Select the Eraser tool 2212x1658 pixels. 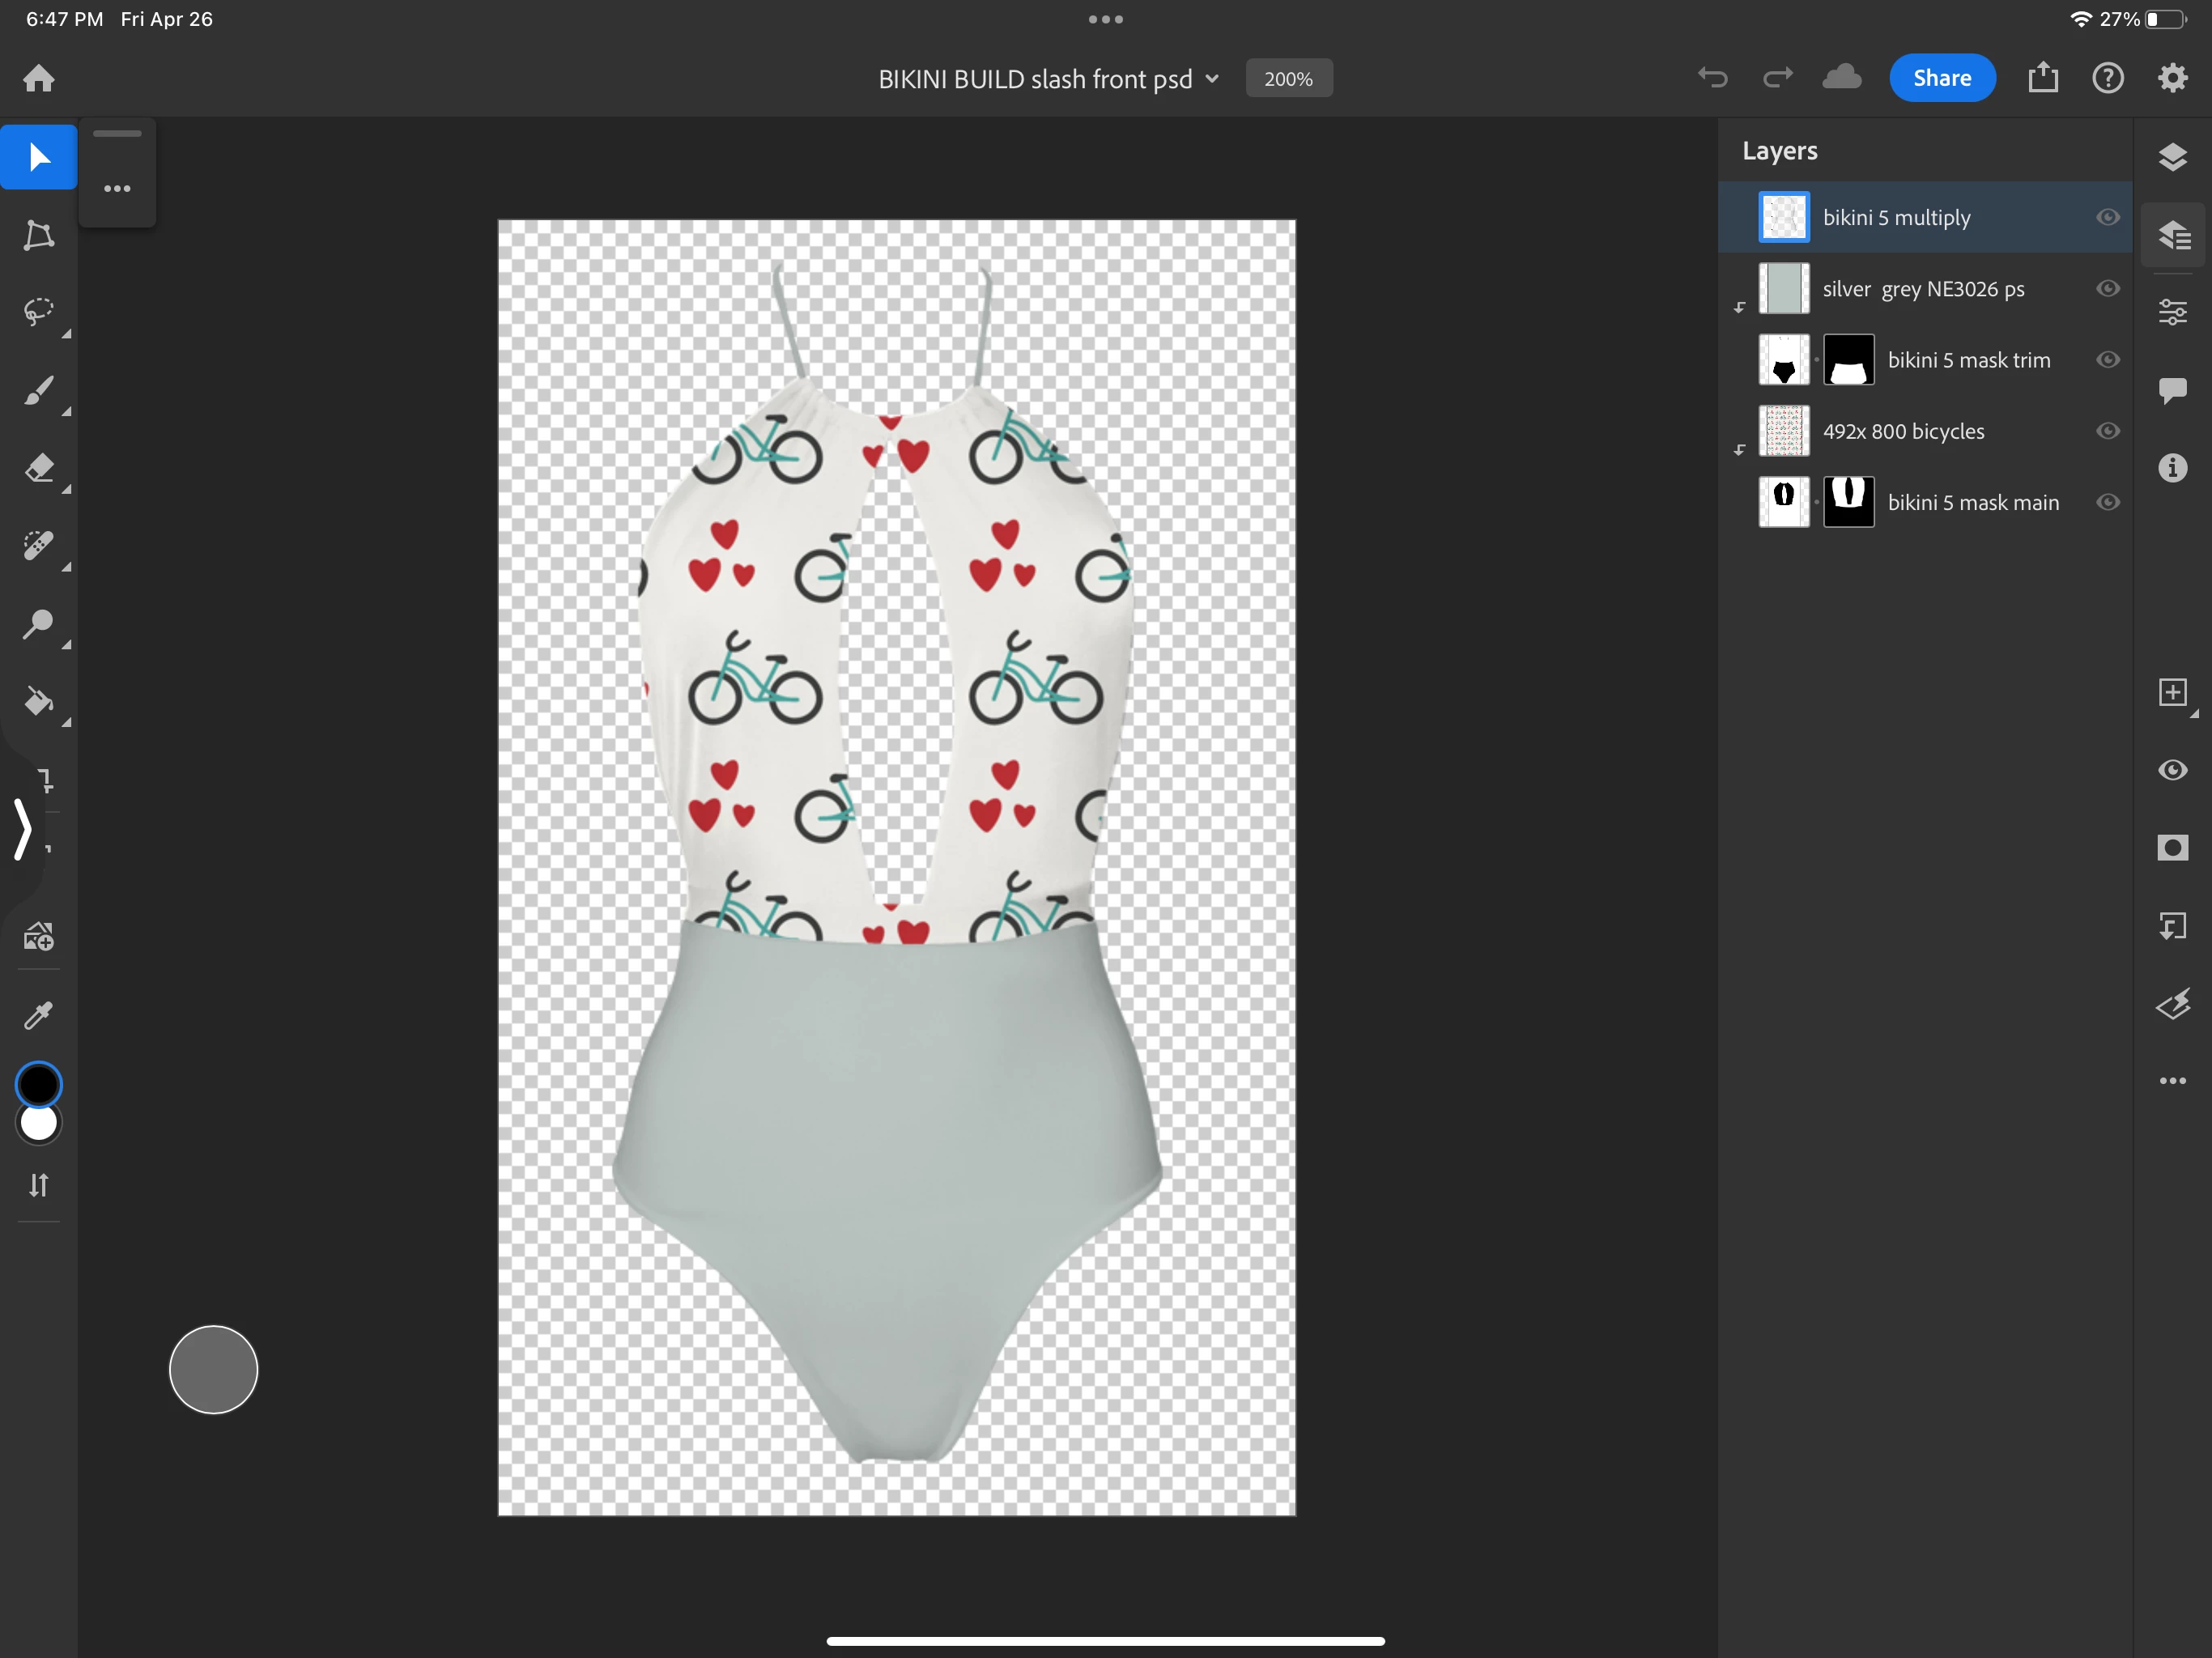38,468
